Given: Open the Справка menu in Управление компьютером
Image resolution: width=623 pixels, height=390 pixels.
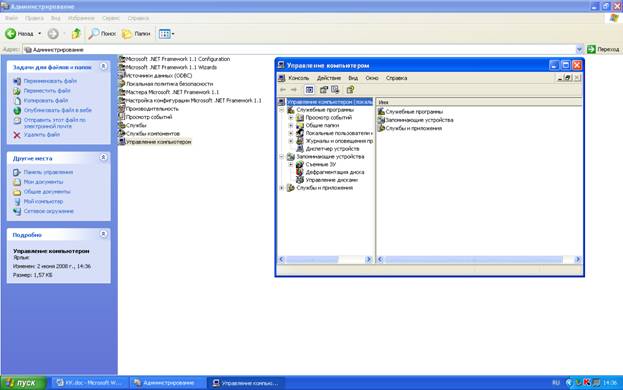Looking at the screenshot, I should [396, 78].
